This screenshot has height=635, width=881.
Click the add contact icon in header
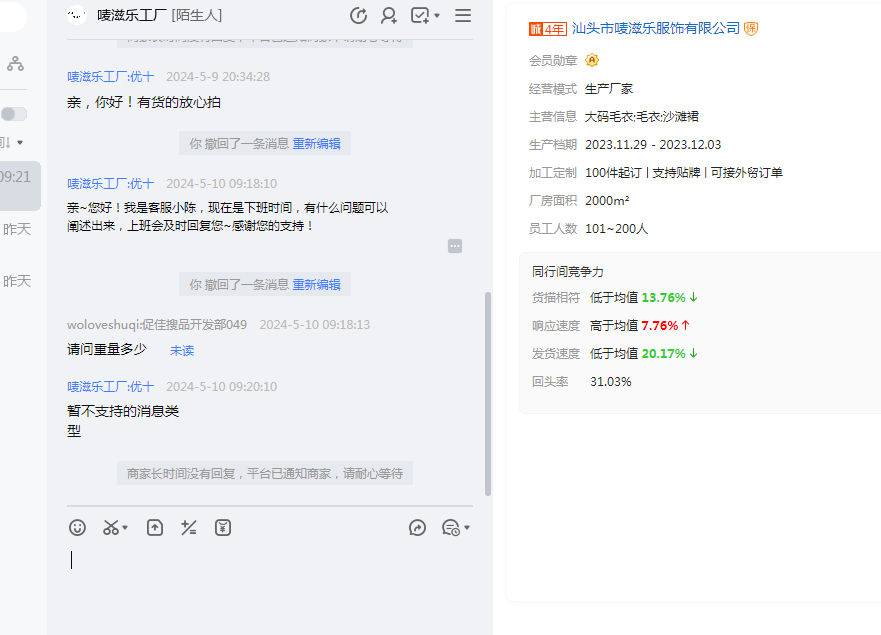pos(389,15)
